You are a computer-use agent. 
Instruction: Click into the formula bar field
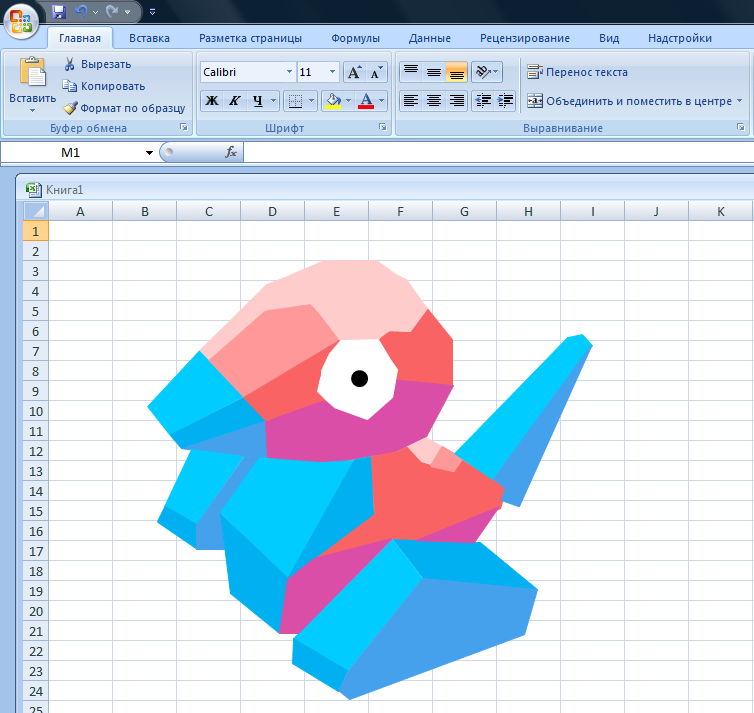tap(499, 152)
